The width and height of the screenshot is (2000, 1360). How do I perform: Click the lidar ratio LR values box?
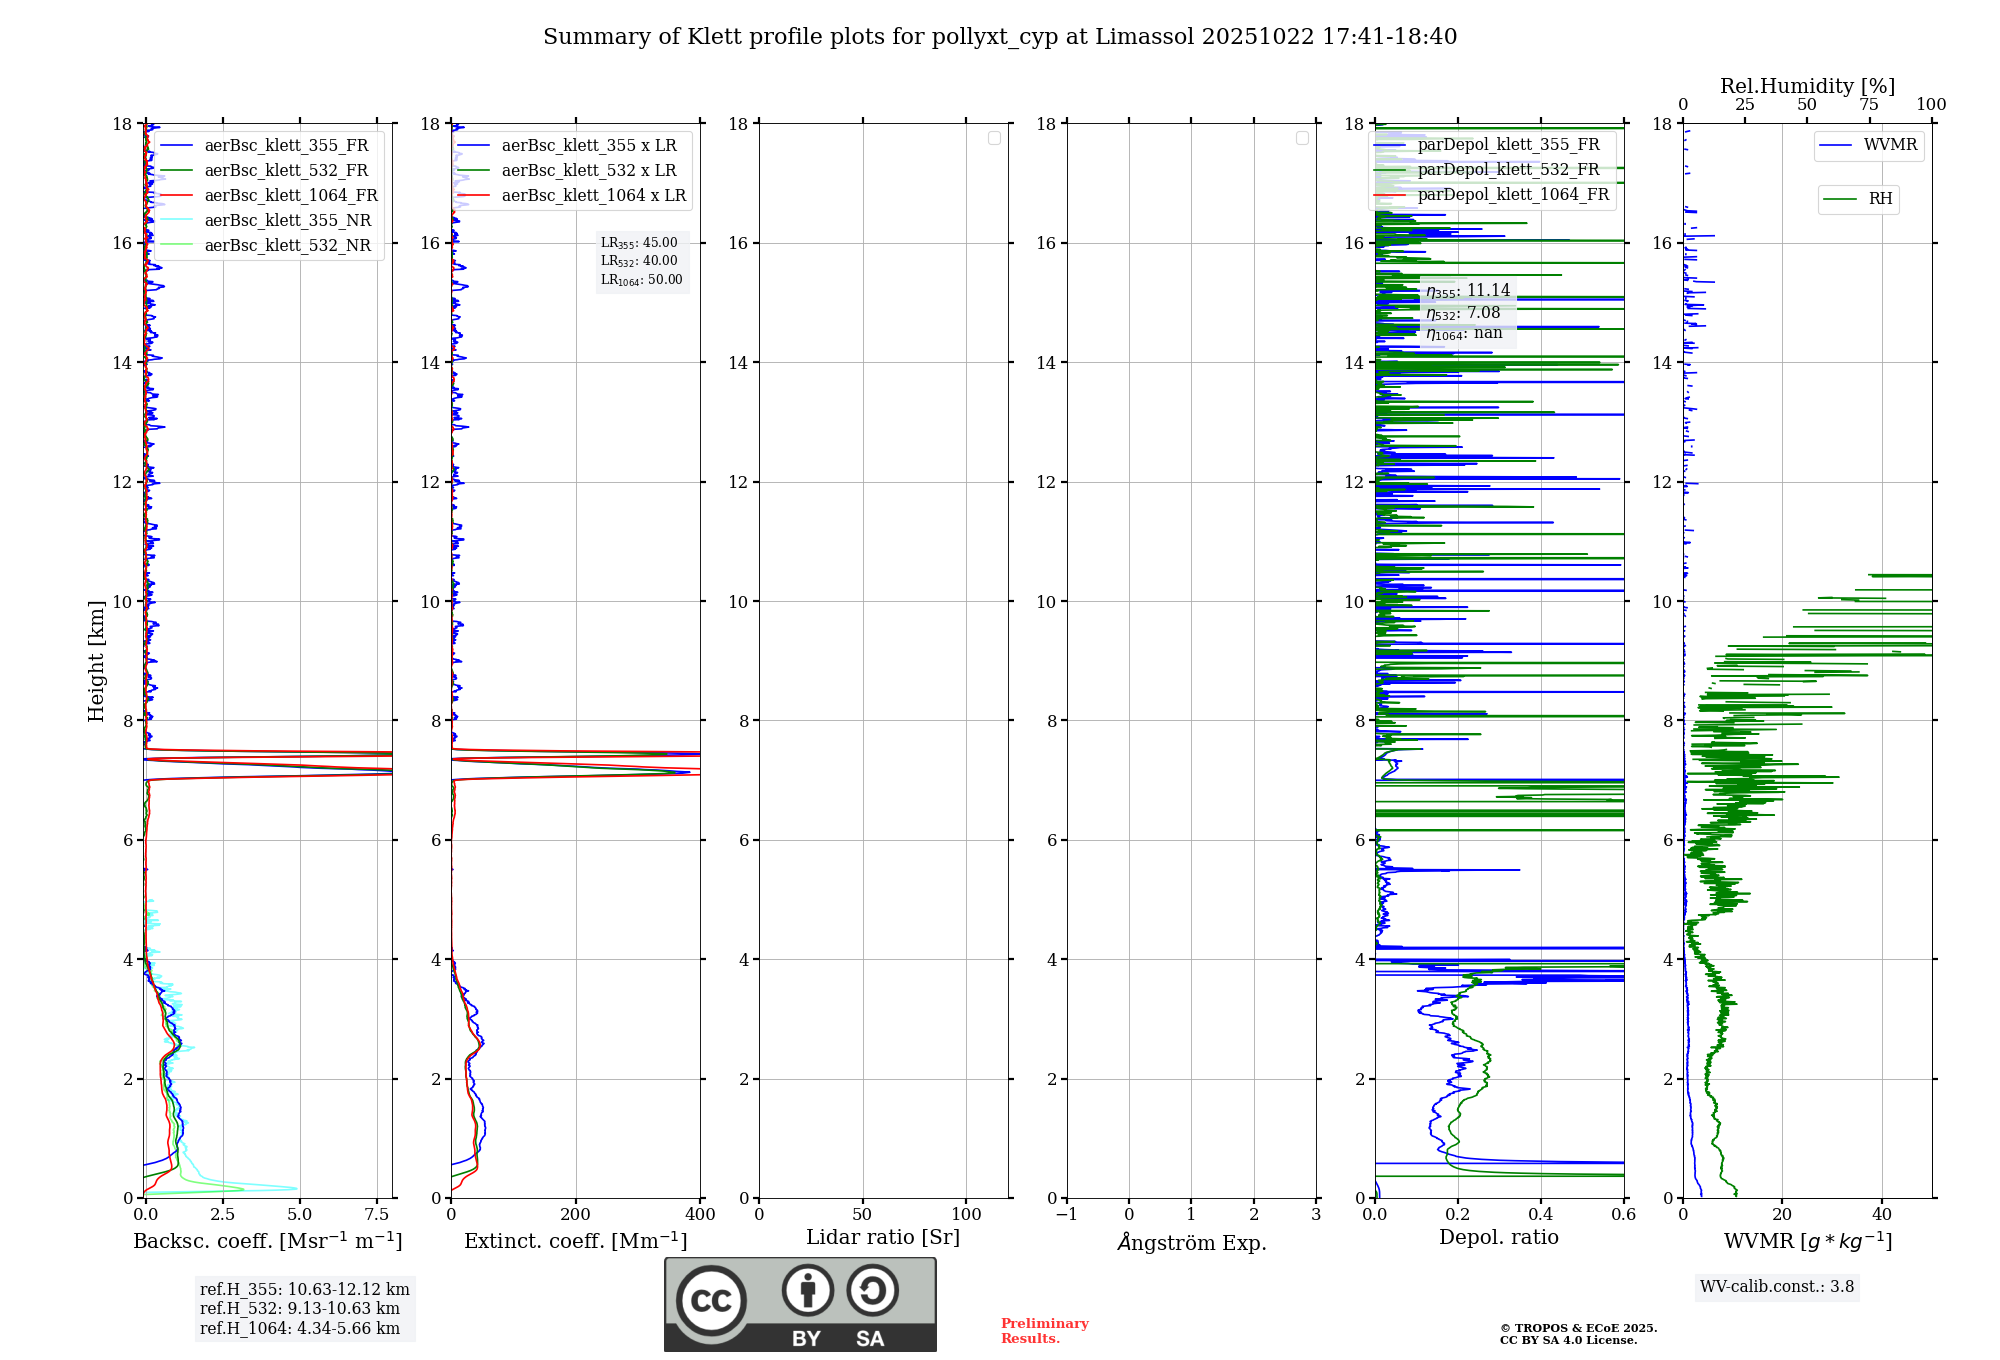coord(641,261)
